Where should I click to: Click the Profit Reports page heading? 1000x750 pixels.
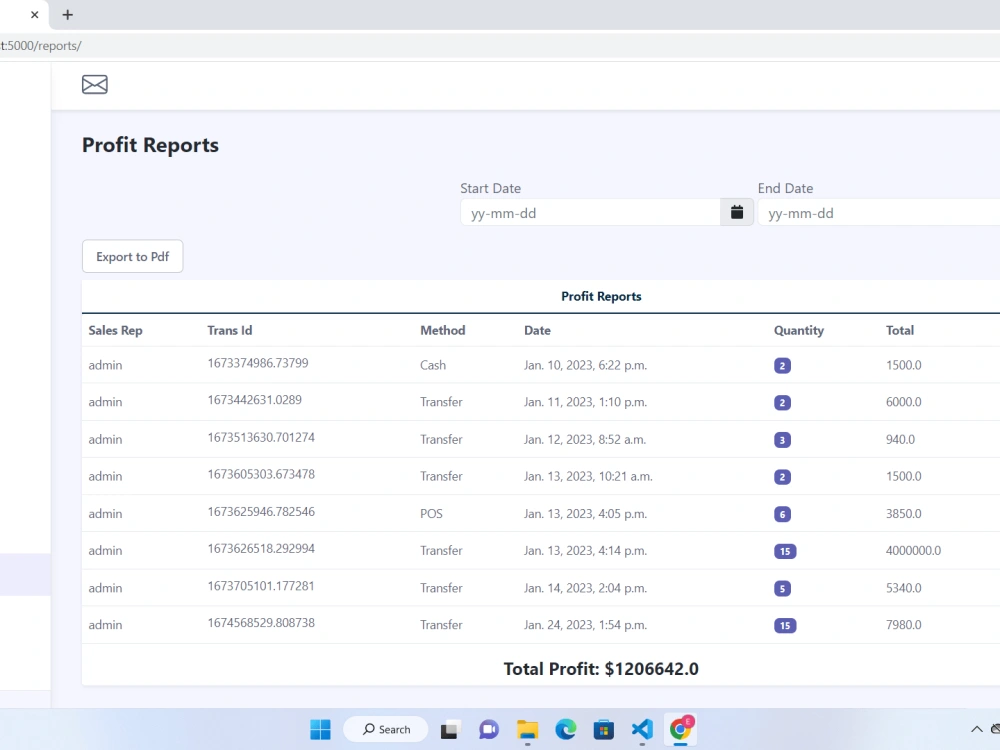[150, 145]
